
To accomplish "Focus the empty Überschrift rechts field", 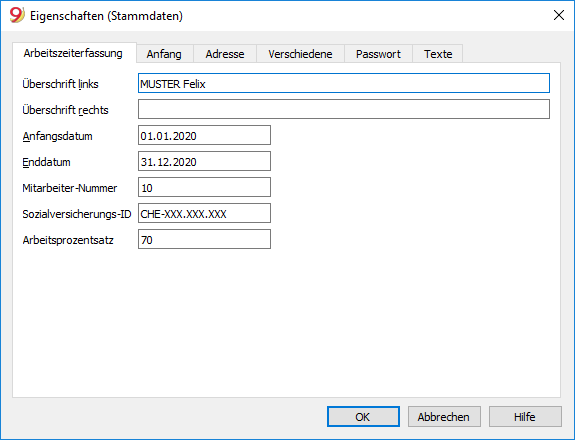I will tap(344, 109).
